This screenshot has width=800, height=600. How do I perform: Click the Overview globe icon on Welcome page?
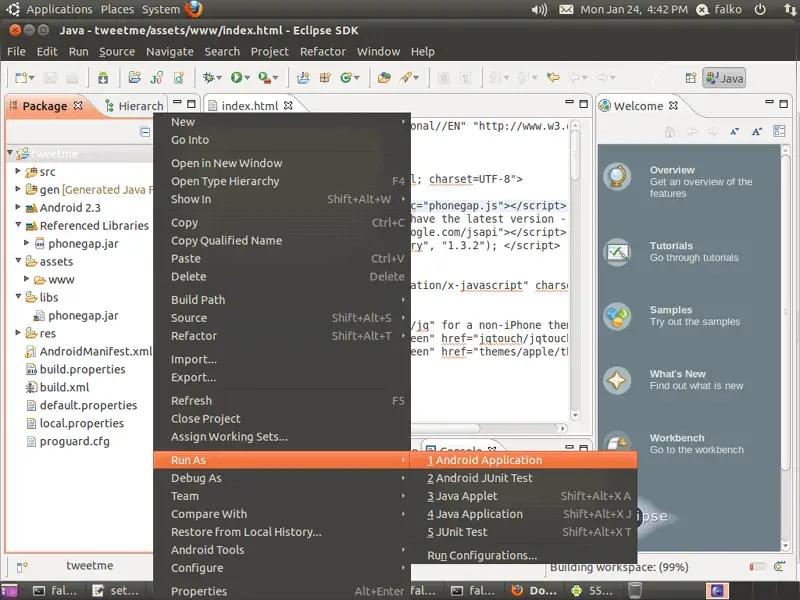pos(617,177)
